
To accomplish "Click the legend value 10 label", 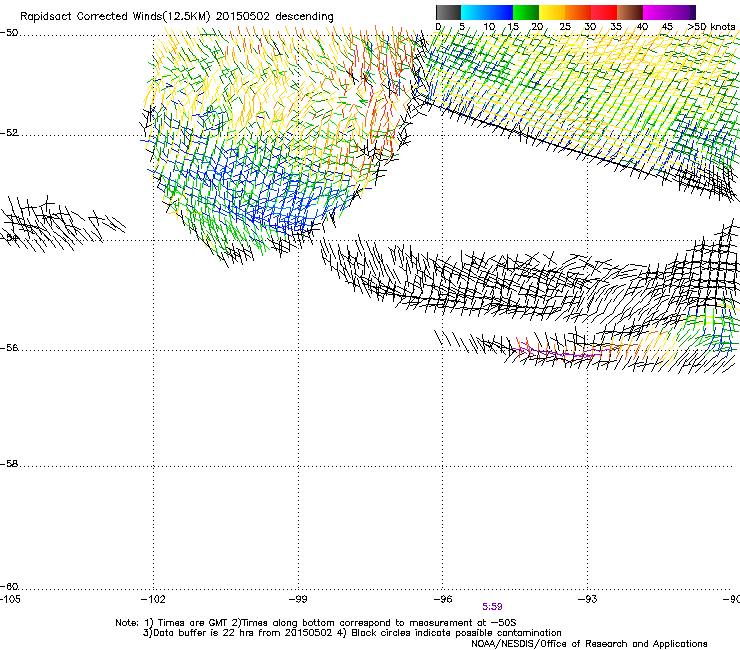I will [x=489, y=27].
